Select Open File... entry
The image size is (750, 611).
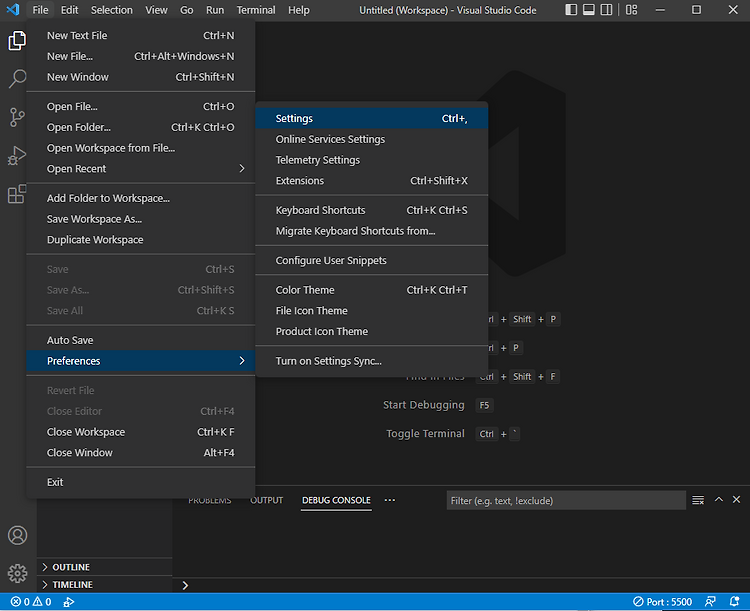tap(141, 106)
